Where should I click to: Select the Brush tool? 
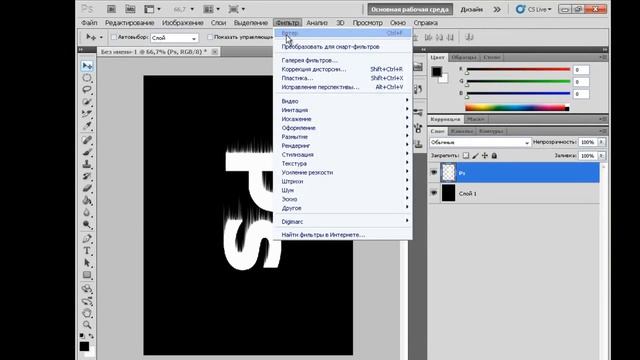[87, 152]
